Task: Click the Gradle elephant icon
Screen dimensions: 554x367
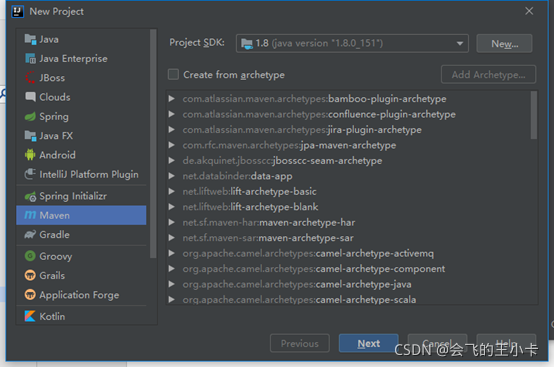Action: pos(30,235)
